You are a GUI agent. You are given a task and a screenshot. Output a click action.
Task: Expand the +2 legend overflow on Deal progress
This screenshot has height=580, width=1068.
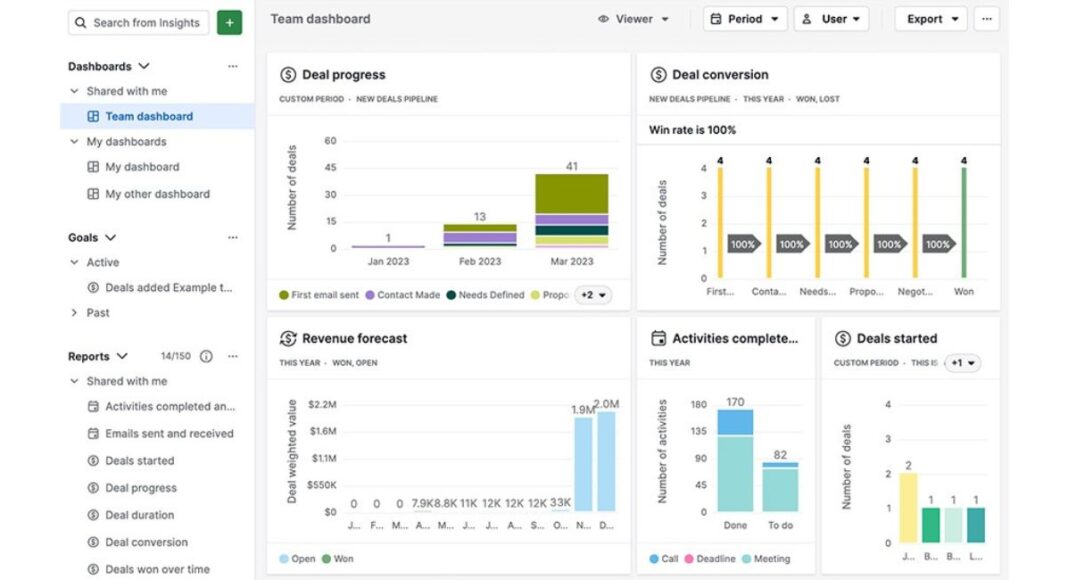[x=591, y=295]
